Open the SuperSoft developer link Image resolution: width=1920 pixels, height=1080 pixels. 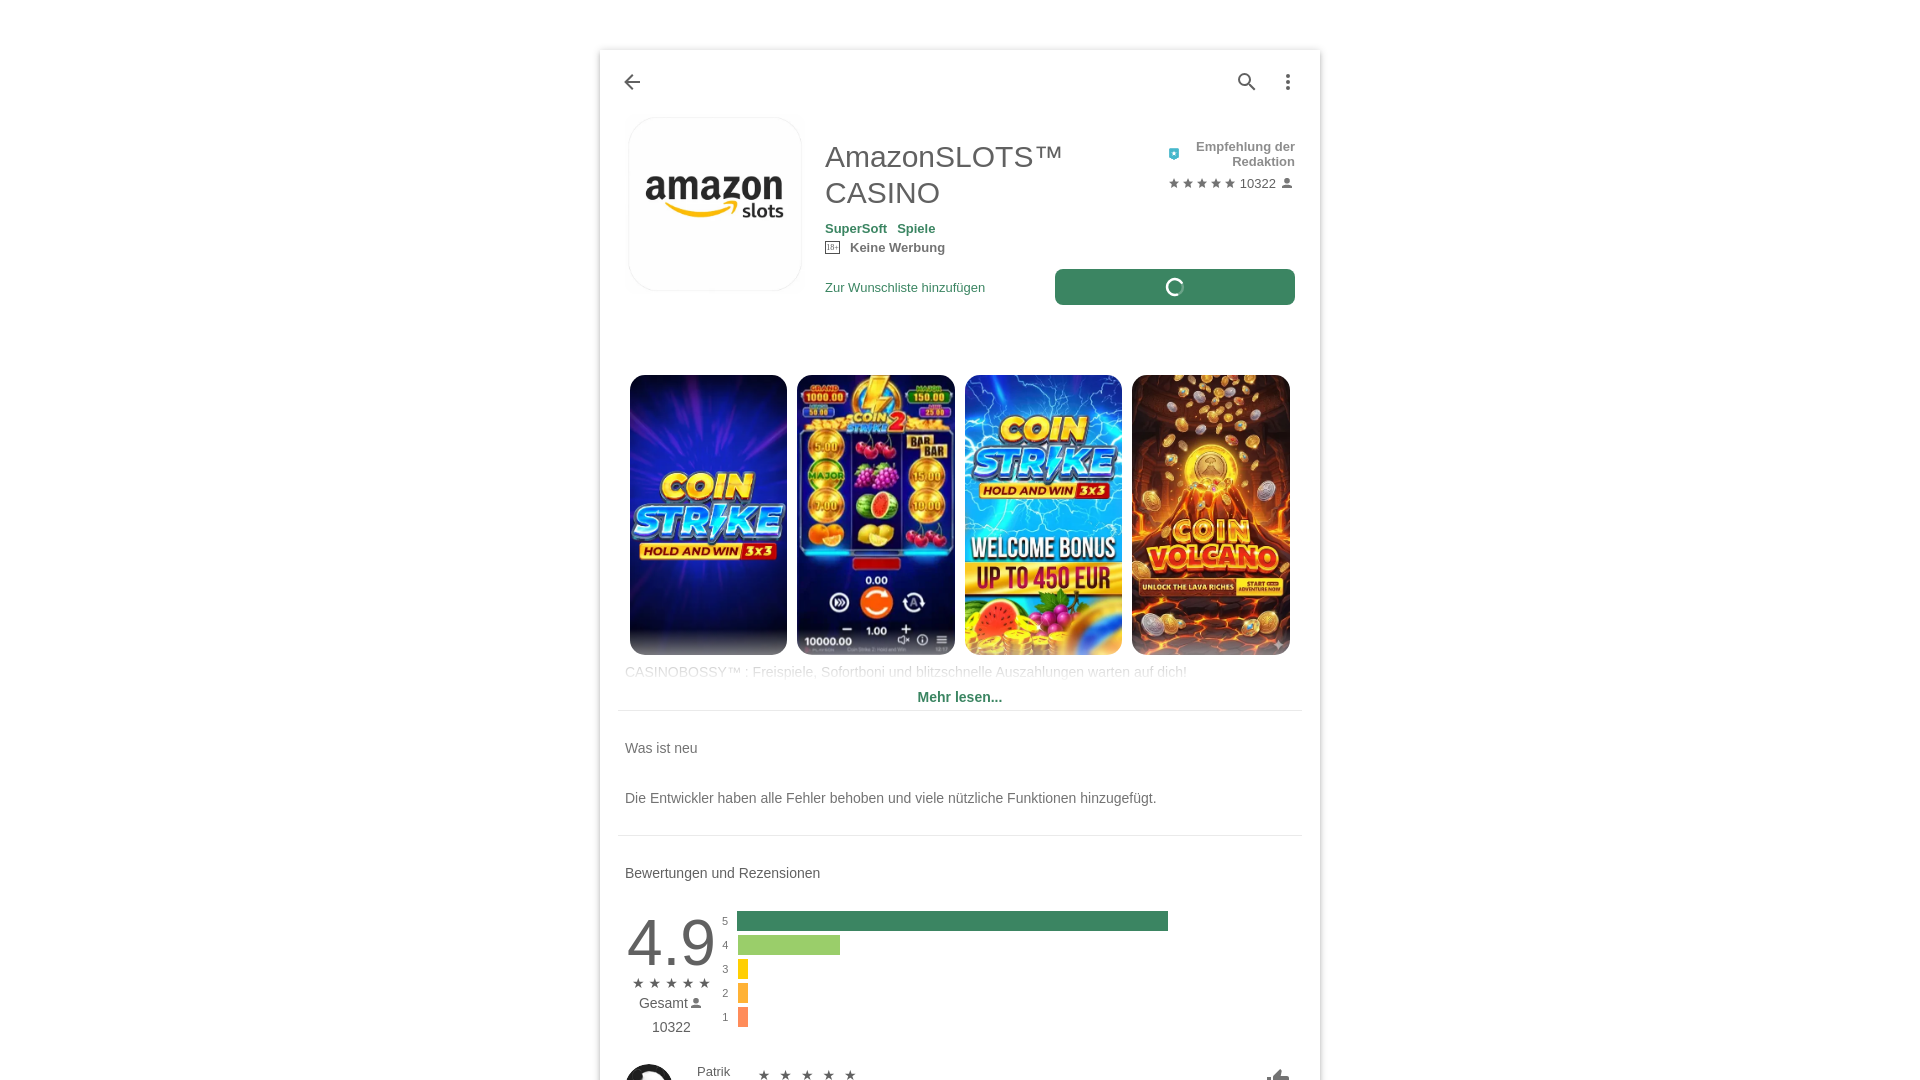point(856,229)
